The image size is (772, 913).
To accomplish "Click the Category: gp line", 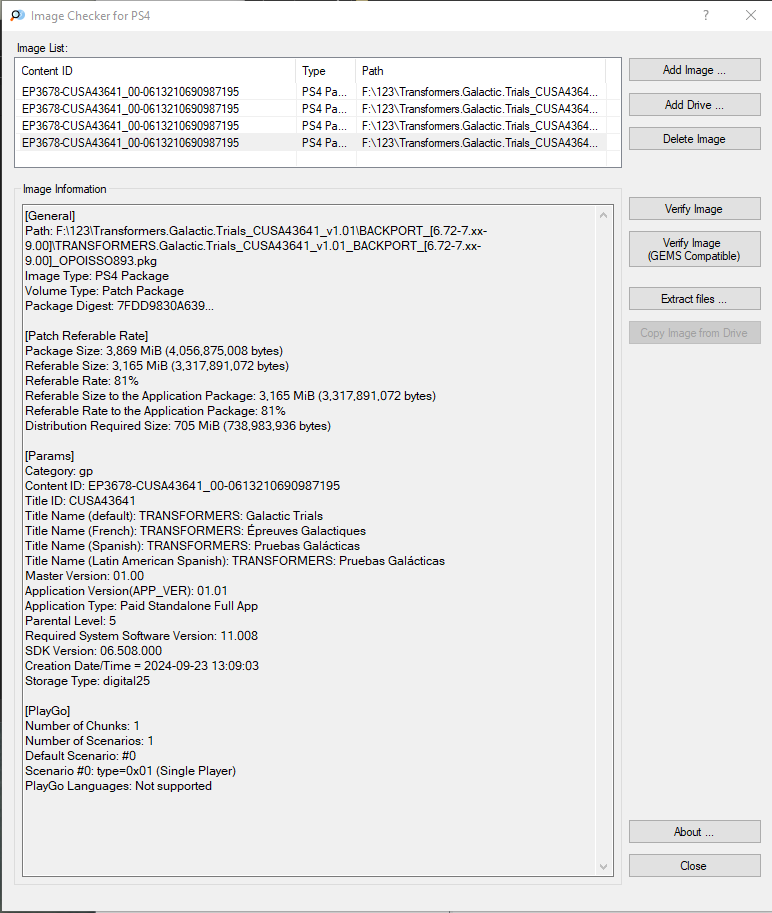I will click(59, 471).
